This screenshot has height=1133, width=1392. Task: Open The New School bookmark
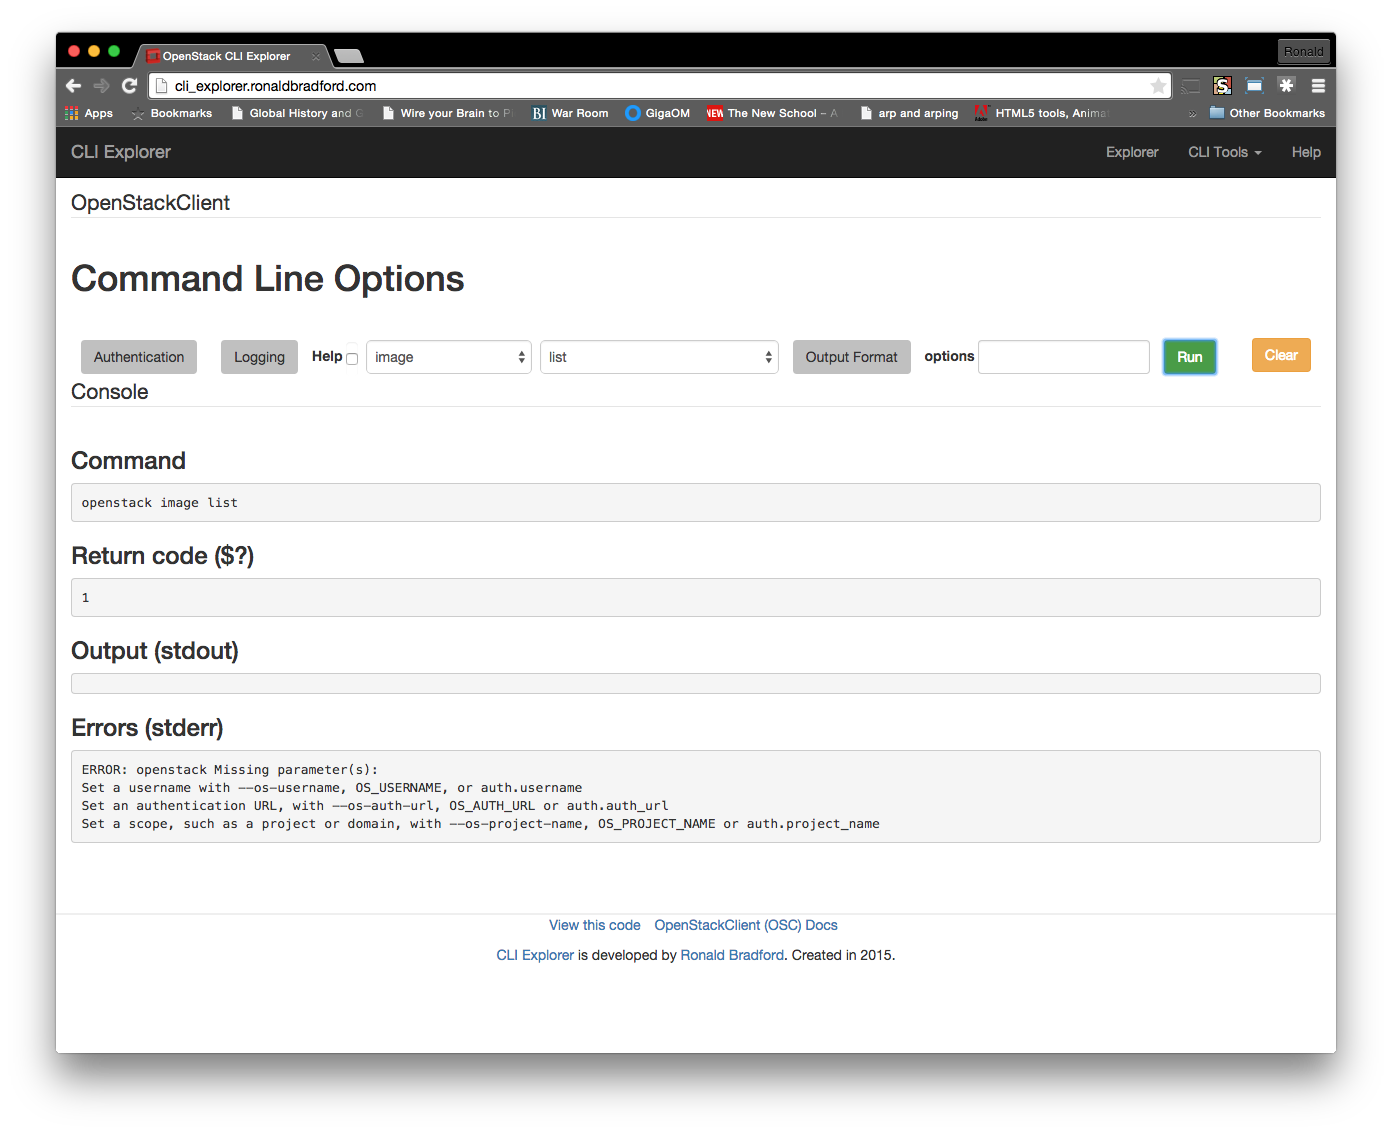[x=772, y=113]
